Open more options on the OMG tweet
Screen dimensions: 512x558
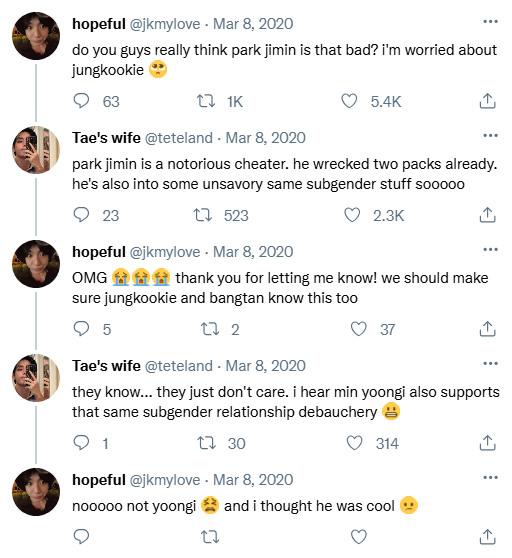click(x=490, y=249)
